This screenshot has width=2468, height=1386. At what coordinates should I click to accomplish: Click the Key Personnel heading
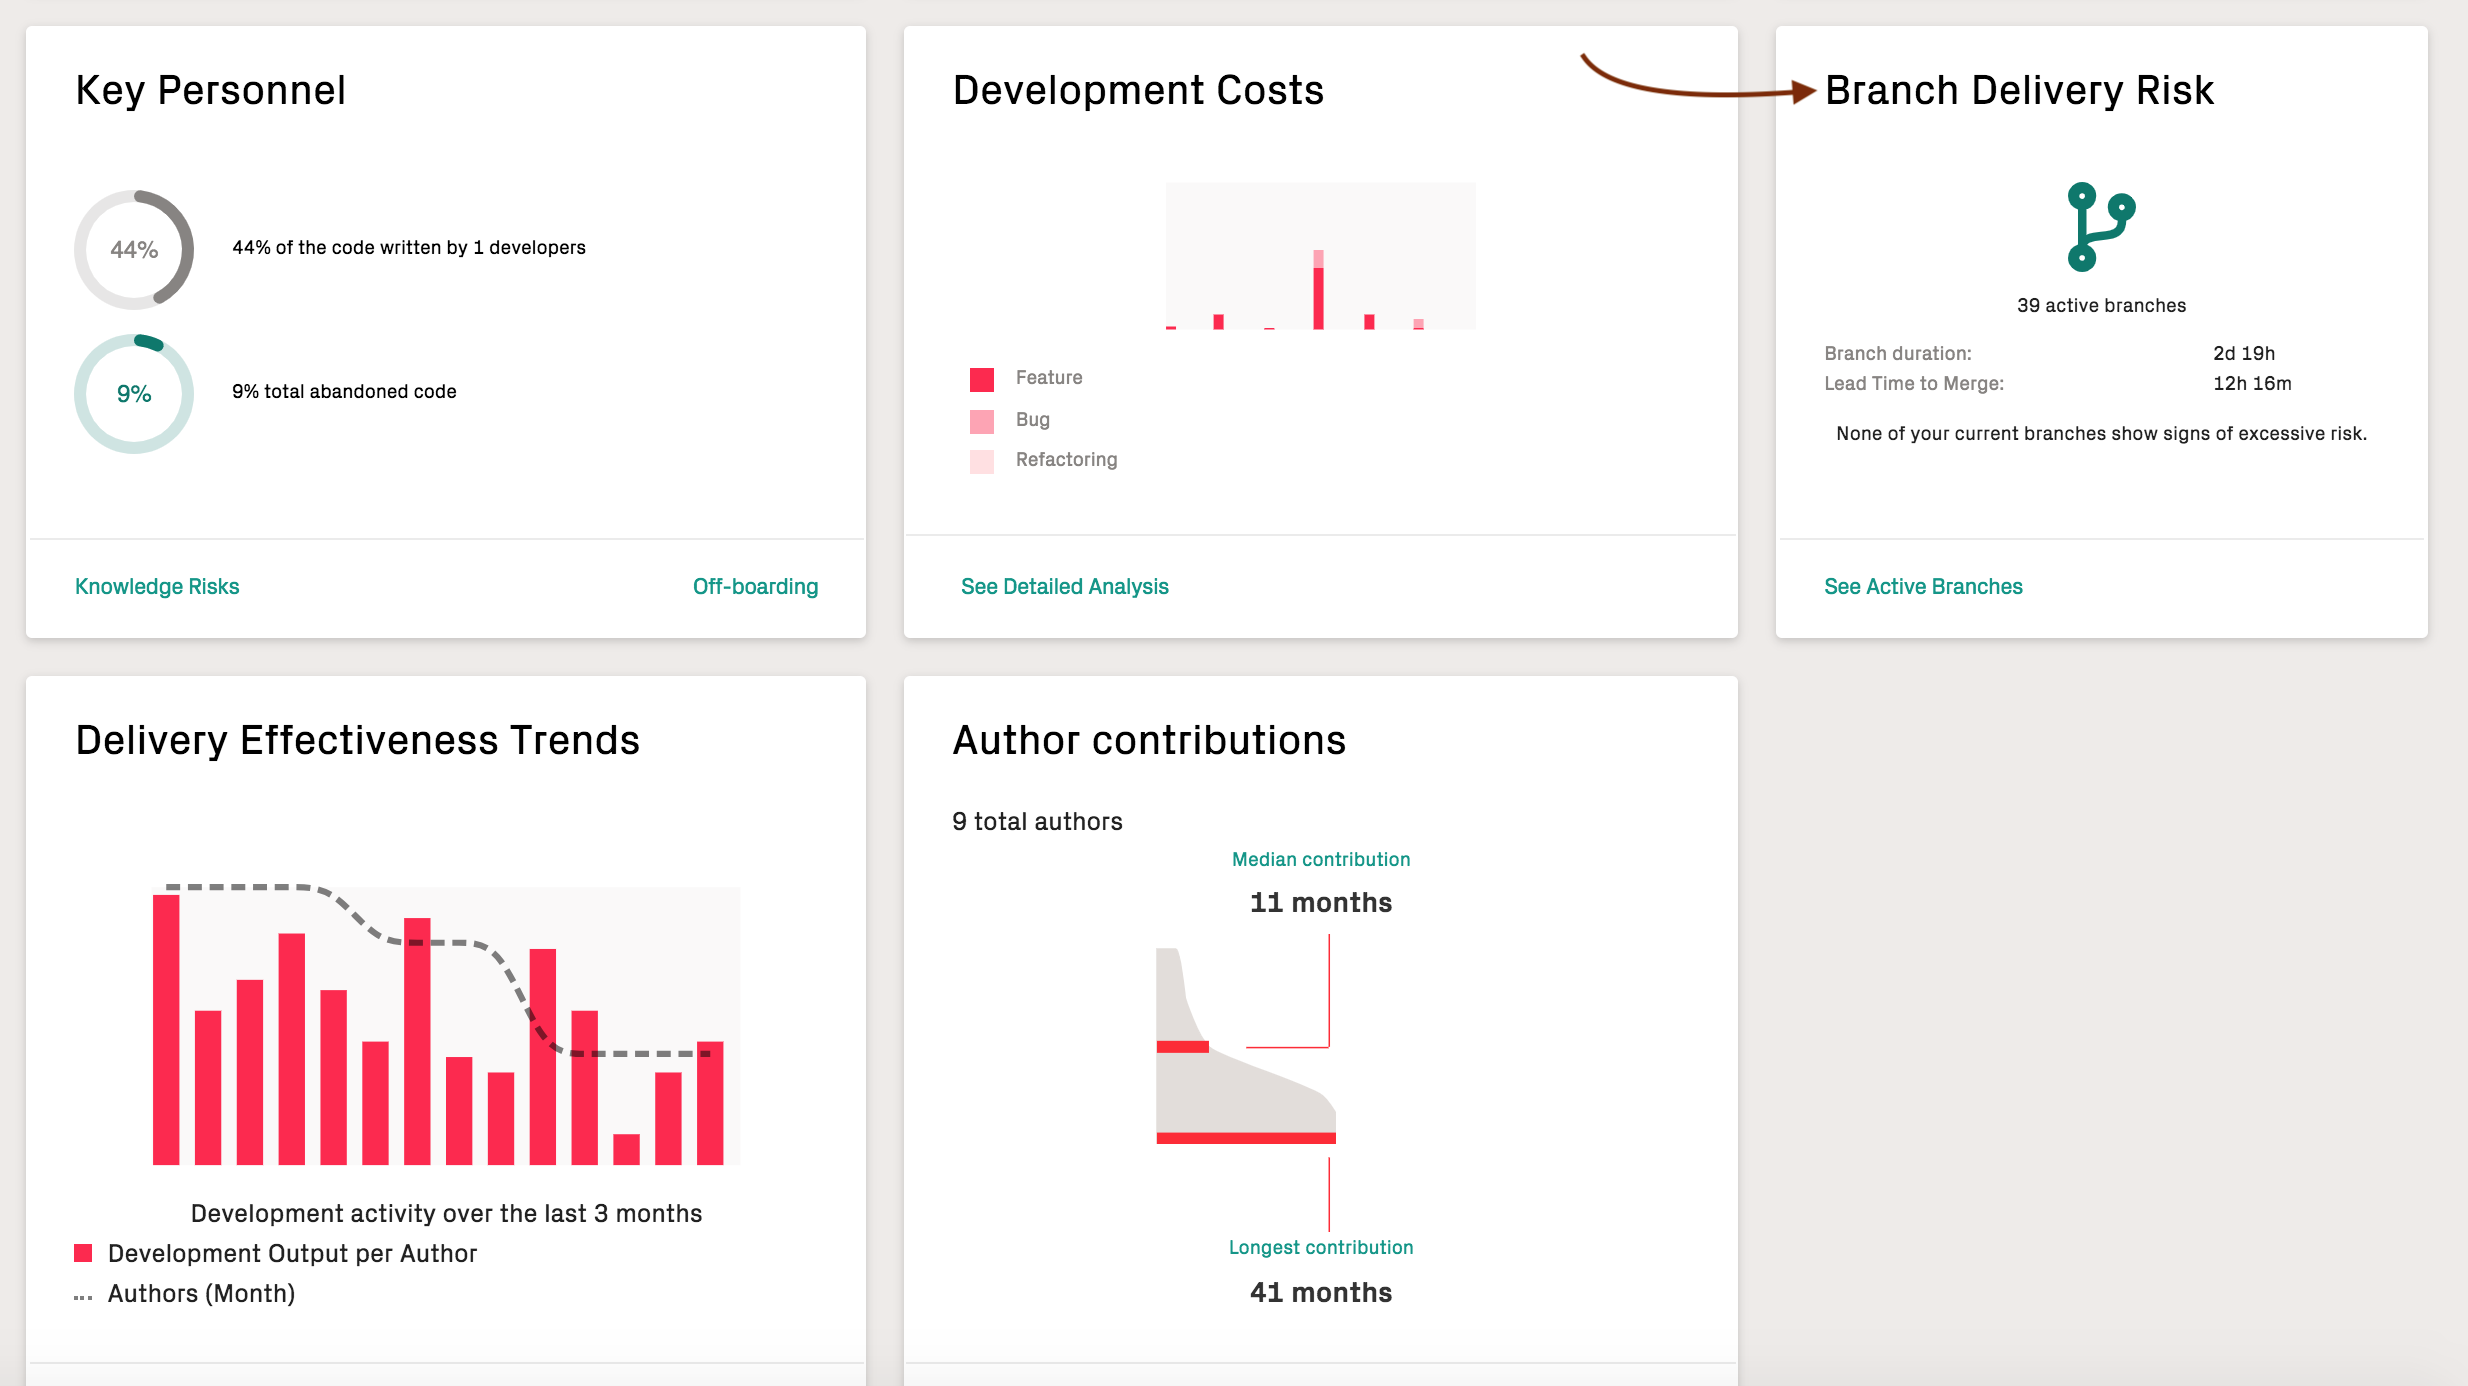[211, 91]
